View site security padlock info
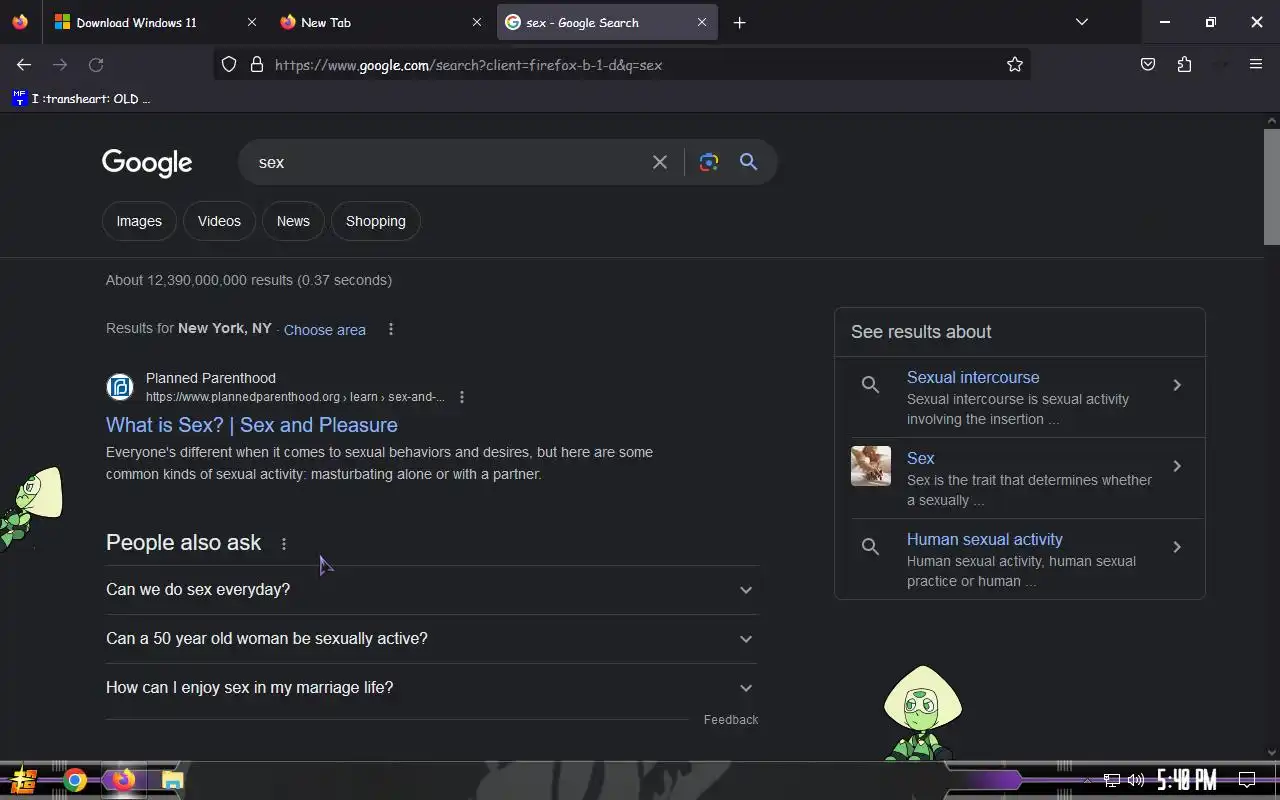Screen dimensions: 1280x800 257,65
